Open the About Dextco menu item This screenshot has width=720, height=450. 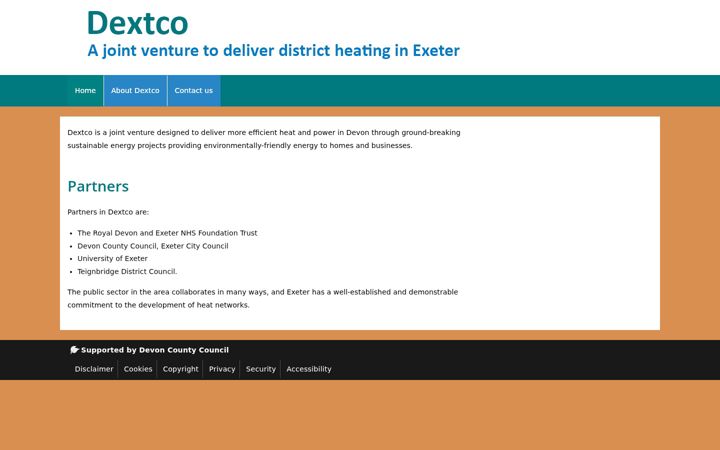pos(135,90)
